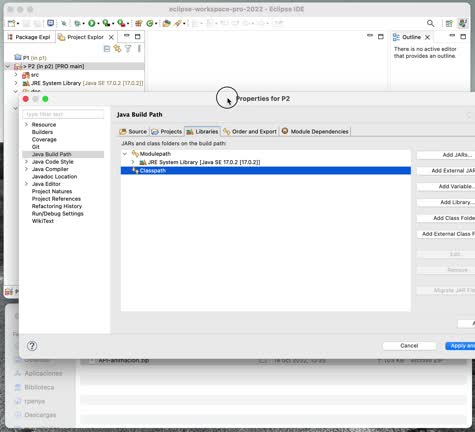Click the green bug Debug icon
This screenshot has width=475, height=432.
77,23
